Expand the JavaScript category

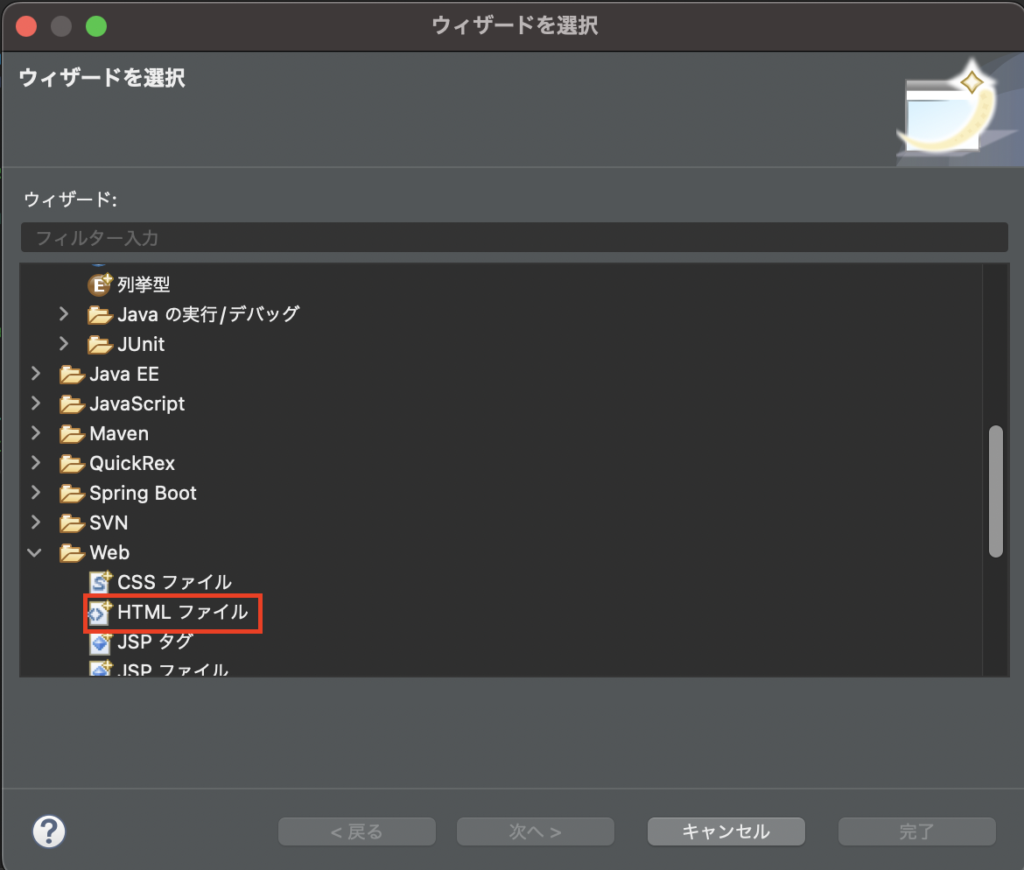(x=36, y=404)
